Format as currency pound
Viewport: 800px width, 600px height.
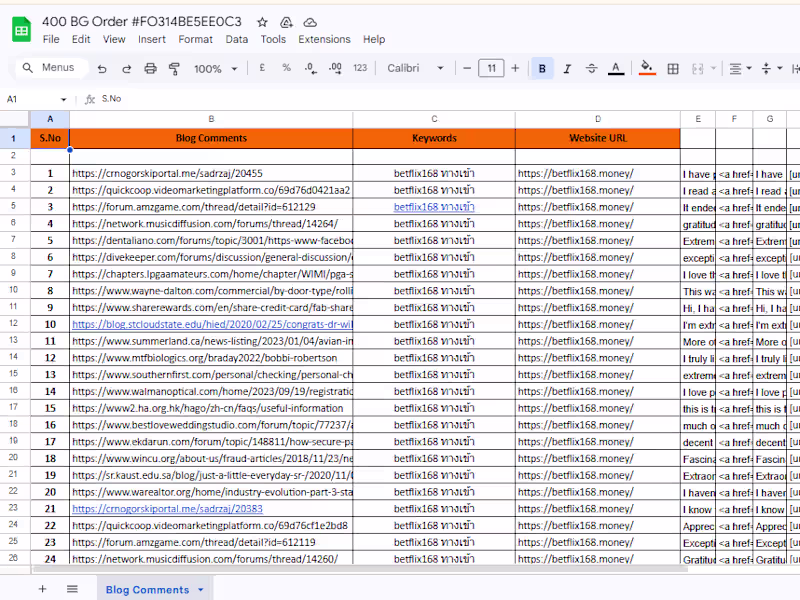[x=262, y=68]
